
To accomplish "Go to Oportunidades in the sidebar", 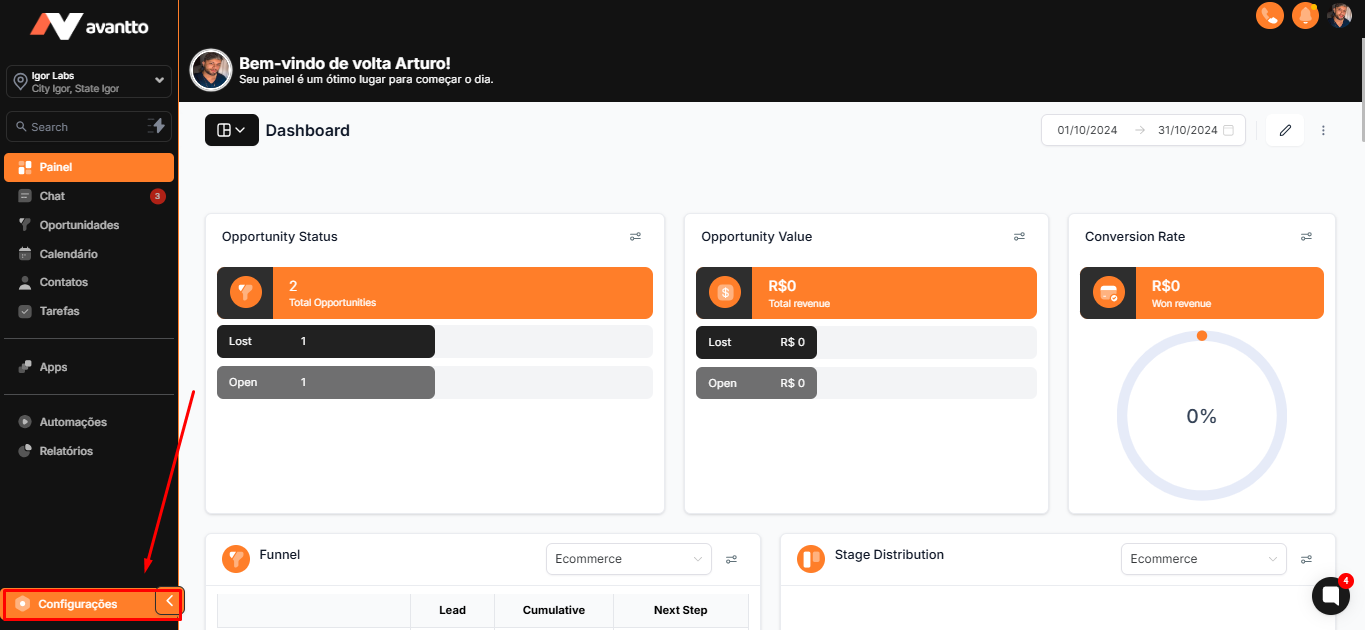I will (x=79, y=225).
